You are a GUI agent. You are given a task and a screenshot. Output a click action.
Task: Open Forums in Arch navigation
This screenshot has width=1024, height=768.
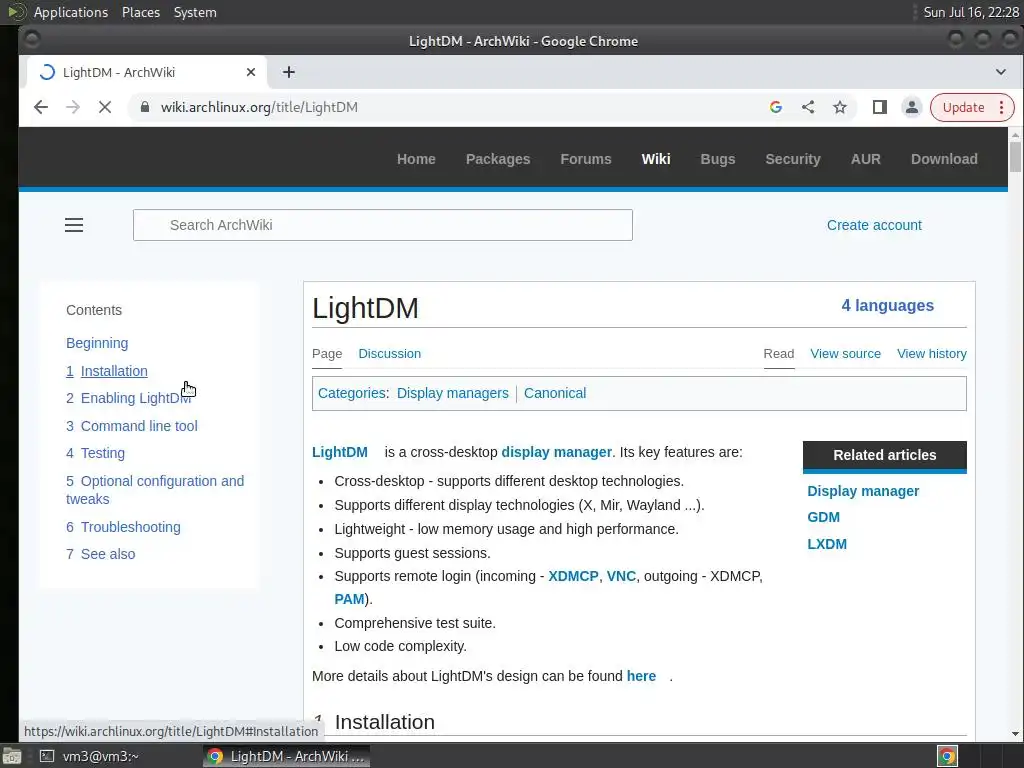pos(586,159)
